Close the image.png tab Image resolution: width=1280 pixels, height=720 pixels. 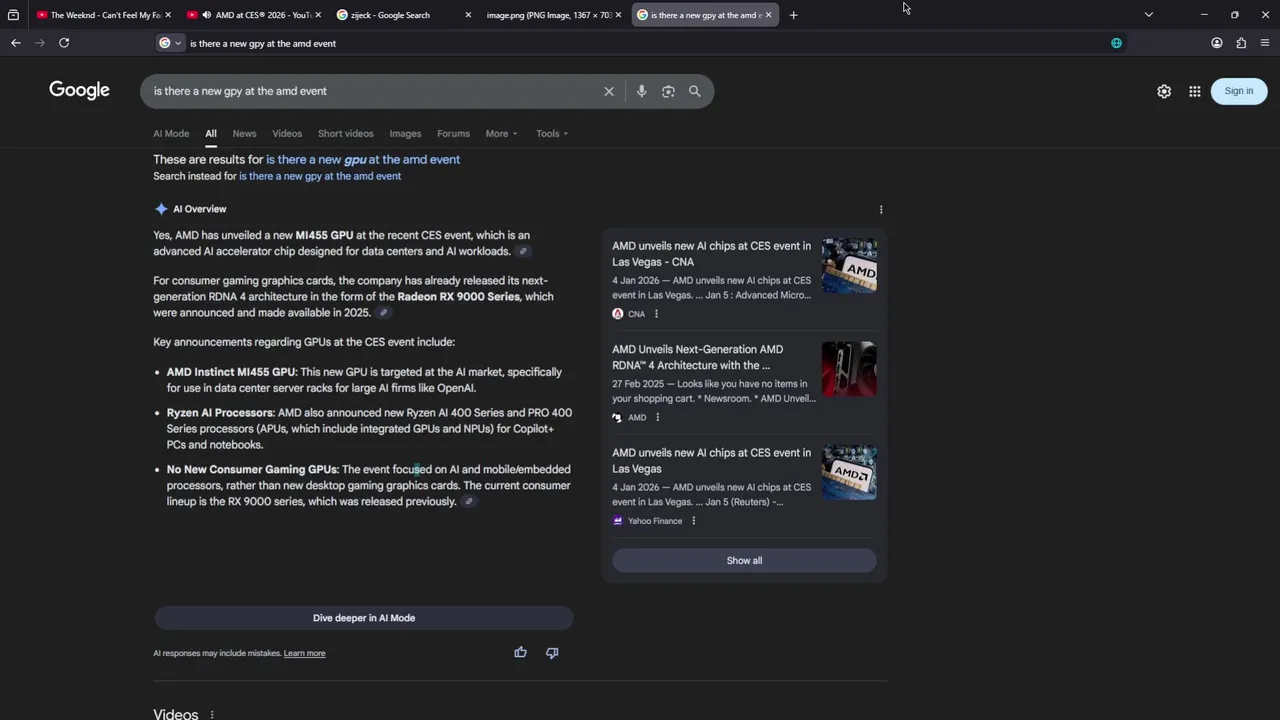pyautogui.click(x=618, y=15)
